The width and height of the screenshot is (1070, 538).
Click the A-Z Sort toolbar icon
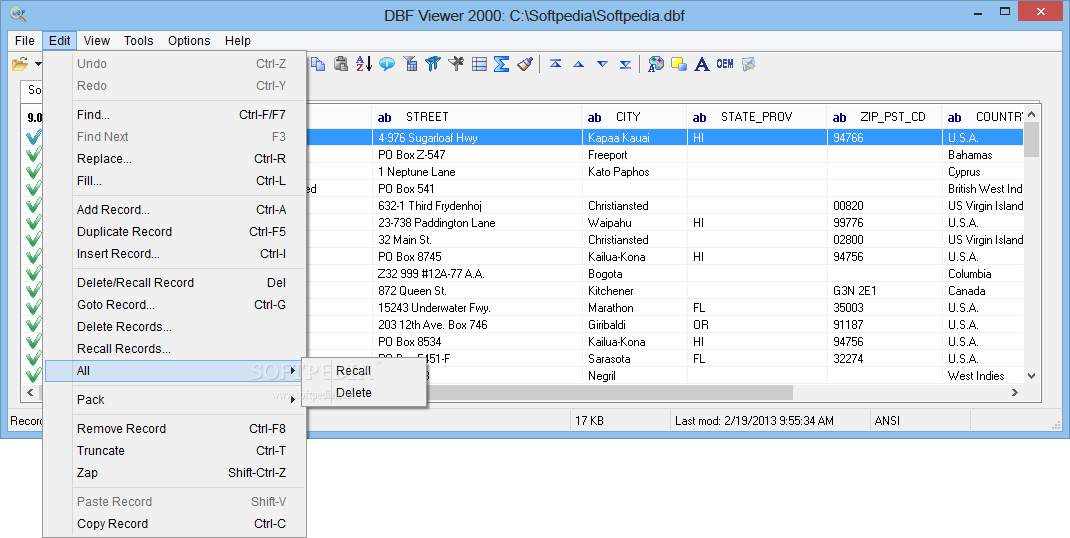364,63
